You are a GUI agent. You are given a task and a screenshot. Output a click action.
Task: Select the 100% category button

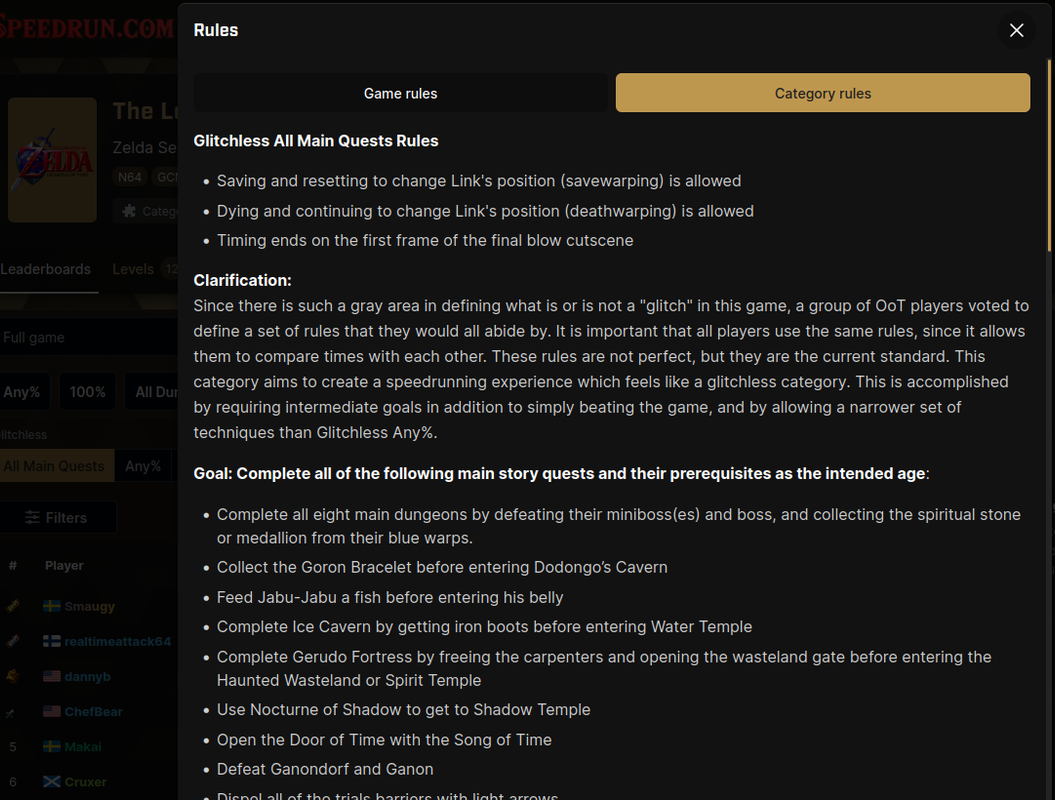click(x=87, y=392)
